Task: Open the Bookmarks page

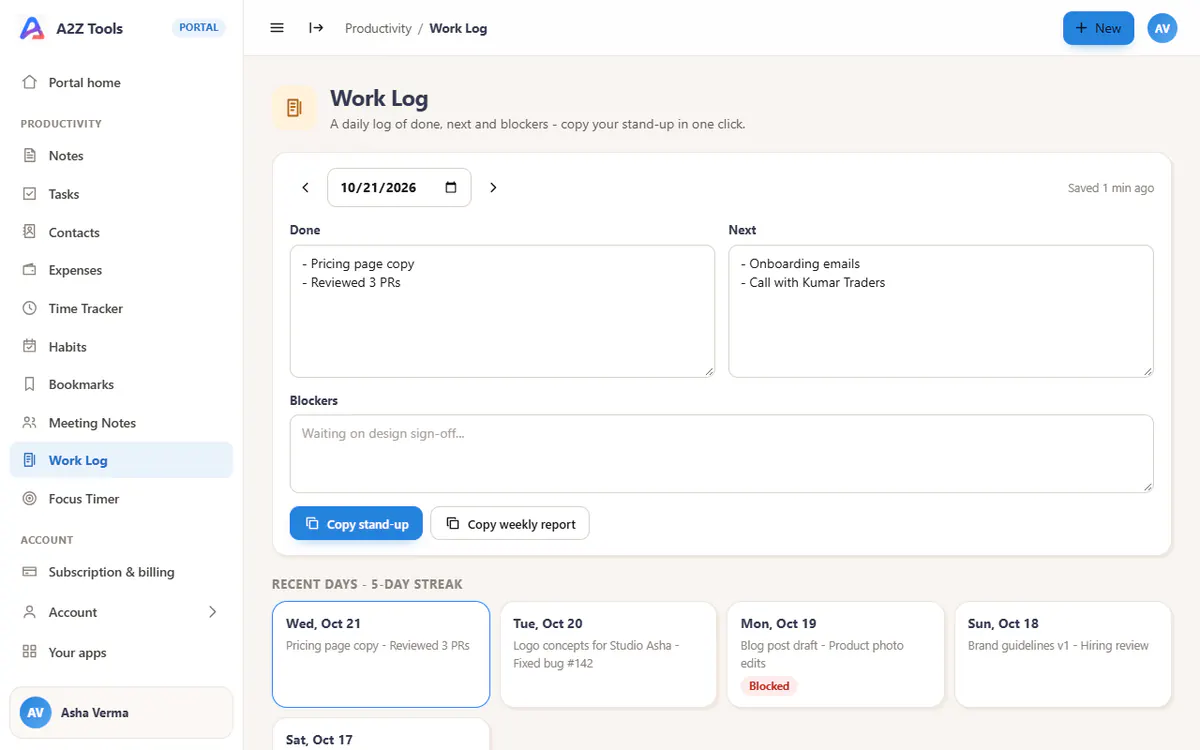Action: (121, 384)
